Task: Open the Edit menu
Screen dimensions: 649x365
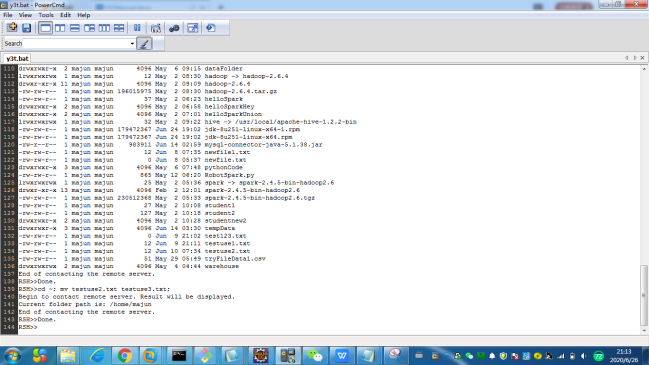Action: click(65, 15)
